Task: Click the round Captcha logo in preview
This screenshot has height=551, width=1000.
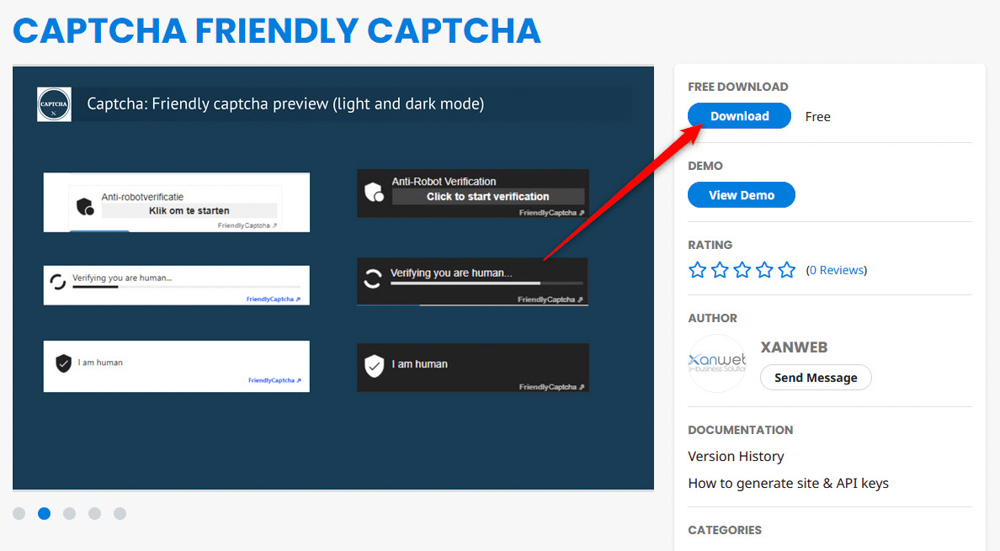Action: [x=54, y=104]
